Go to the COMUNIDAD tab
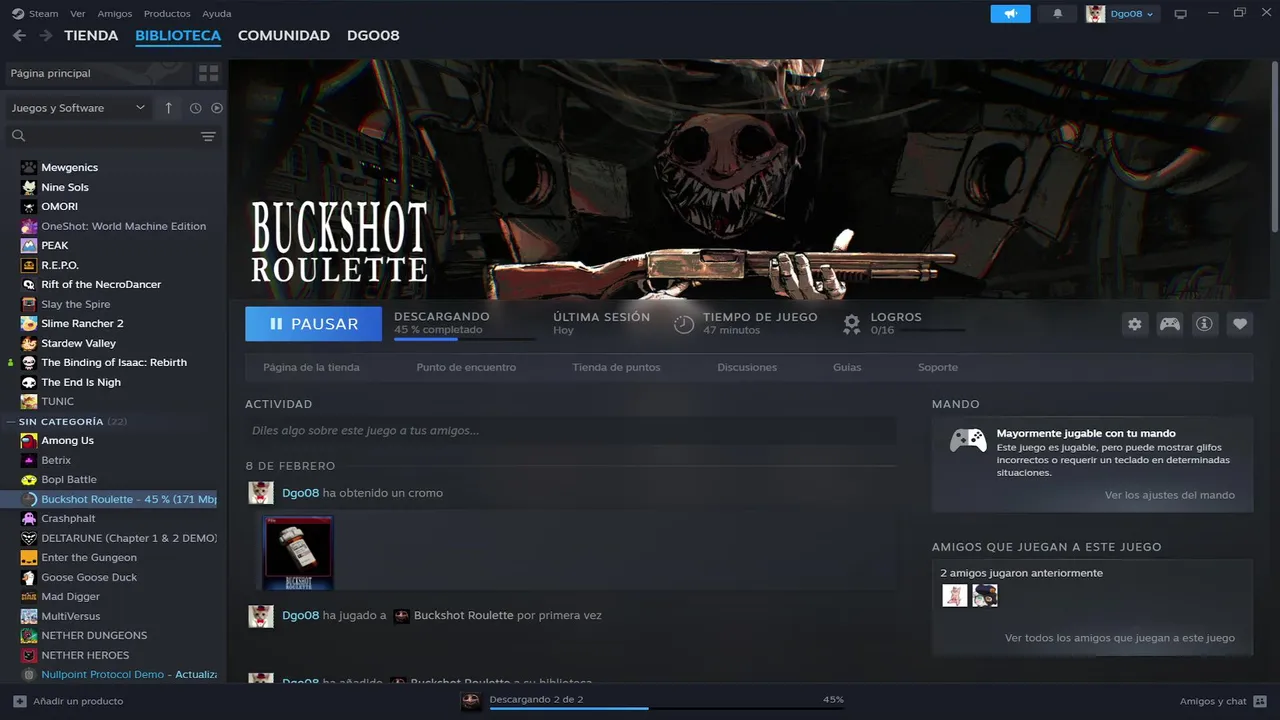This screenshot has height=720, width=1280. (284, 35)
